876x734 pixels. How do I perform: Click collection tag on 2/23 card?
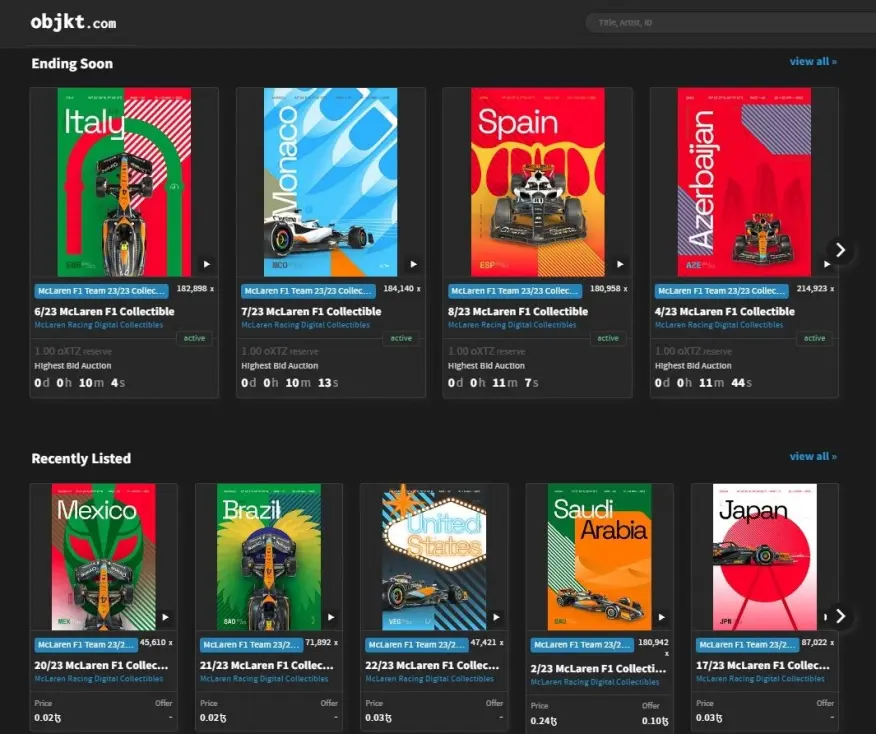(582, 645)
